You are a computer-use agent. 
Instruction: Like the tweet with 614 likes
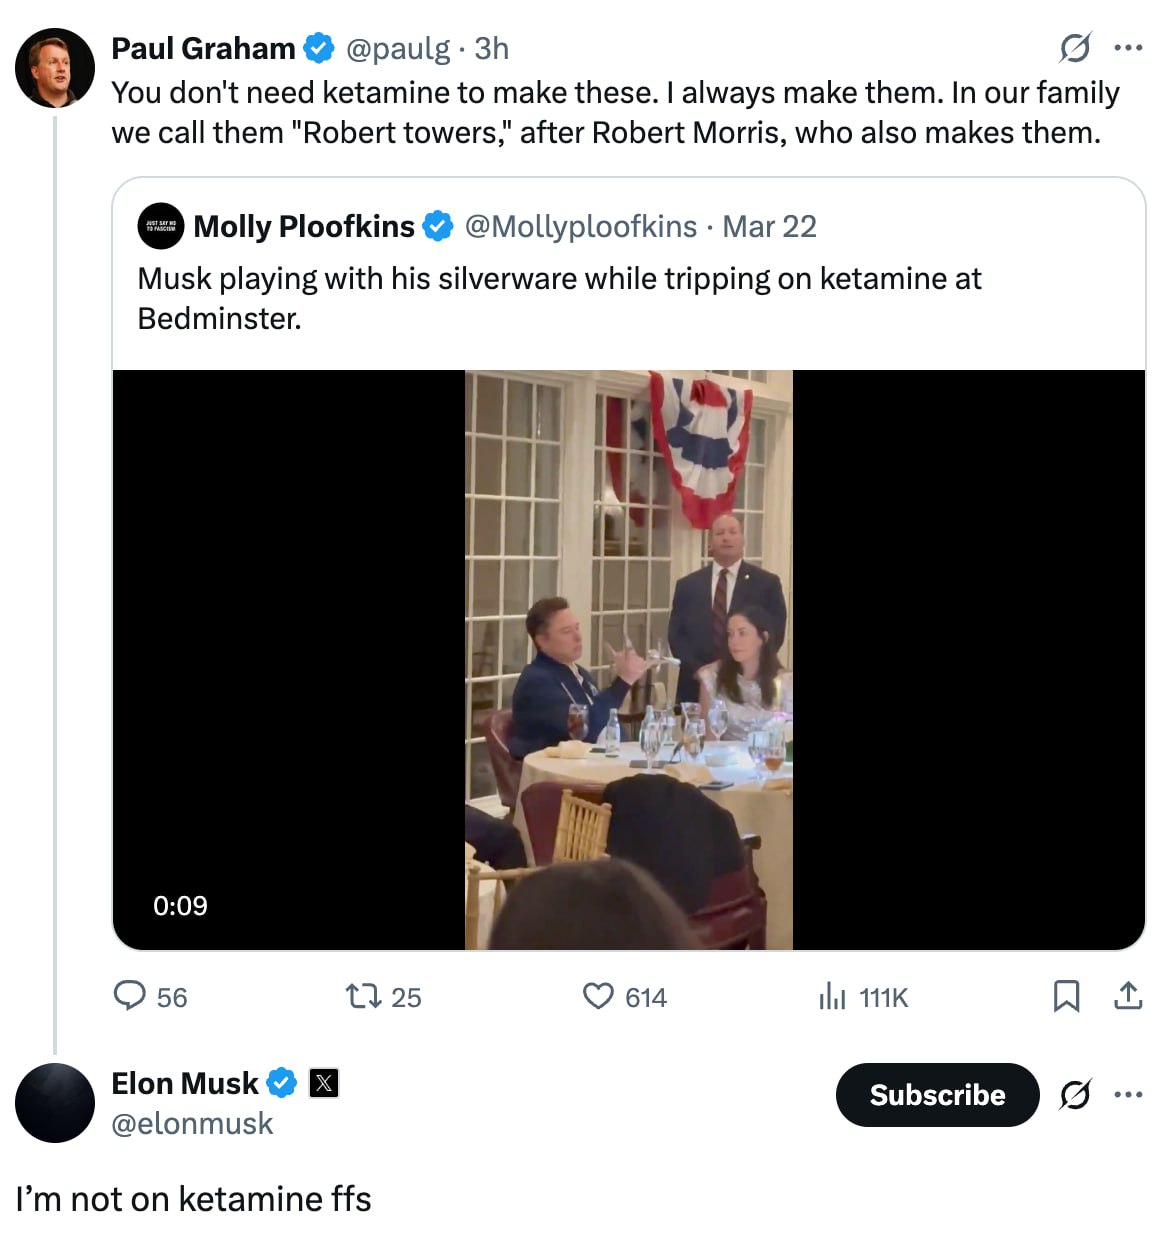pyautogui.click(x=598, y=996)
